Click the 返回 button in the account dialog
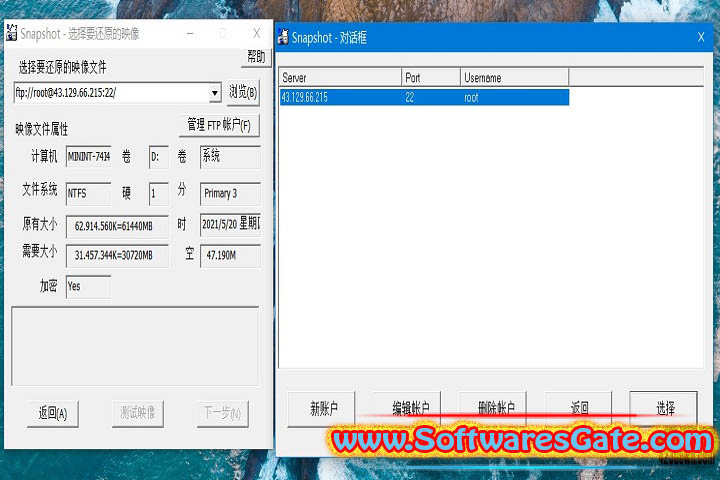720x480 pixels. click(x=578, y=409)
